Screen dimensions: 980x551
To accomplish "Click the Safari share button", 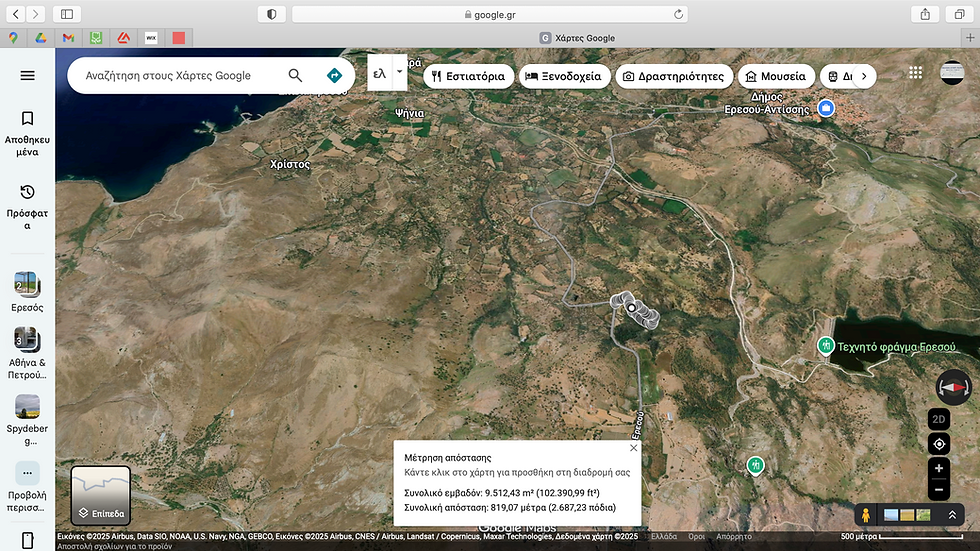I will coord(925,14).
